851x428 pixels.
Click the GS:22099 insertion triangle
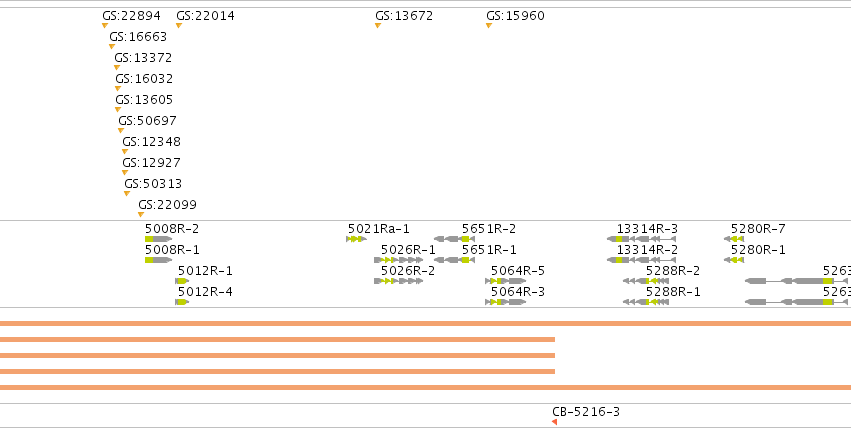(x=141, y=215)
